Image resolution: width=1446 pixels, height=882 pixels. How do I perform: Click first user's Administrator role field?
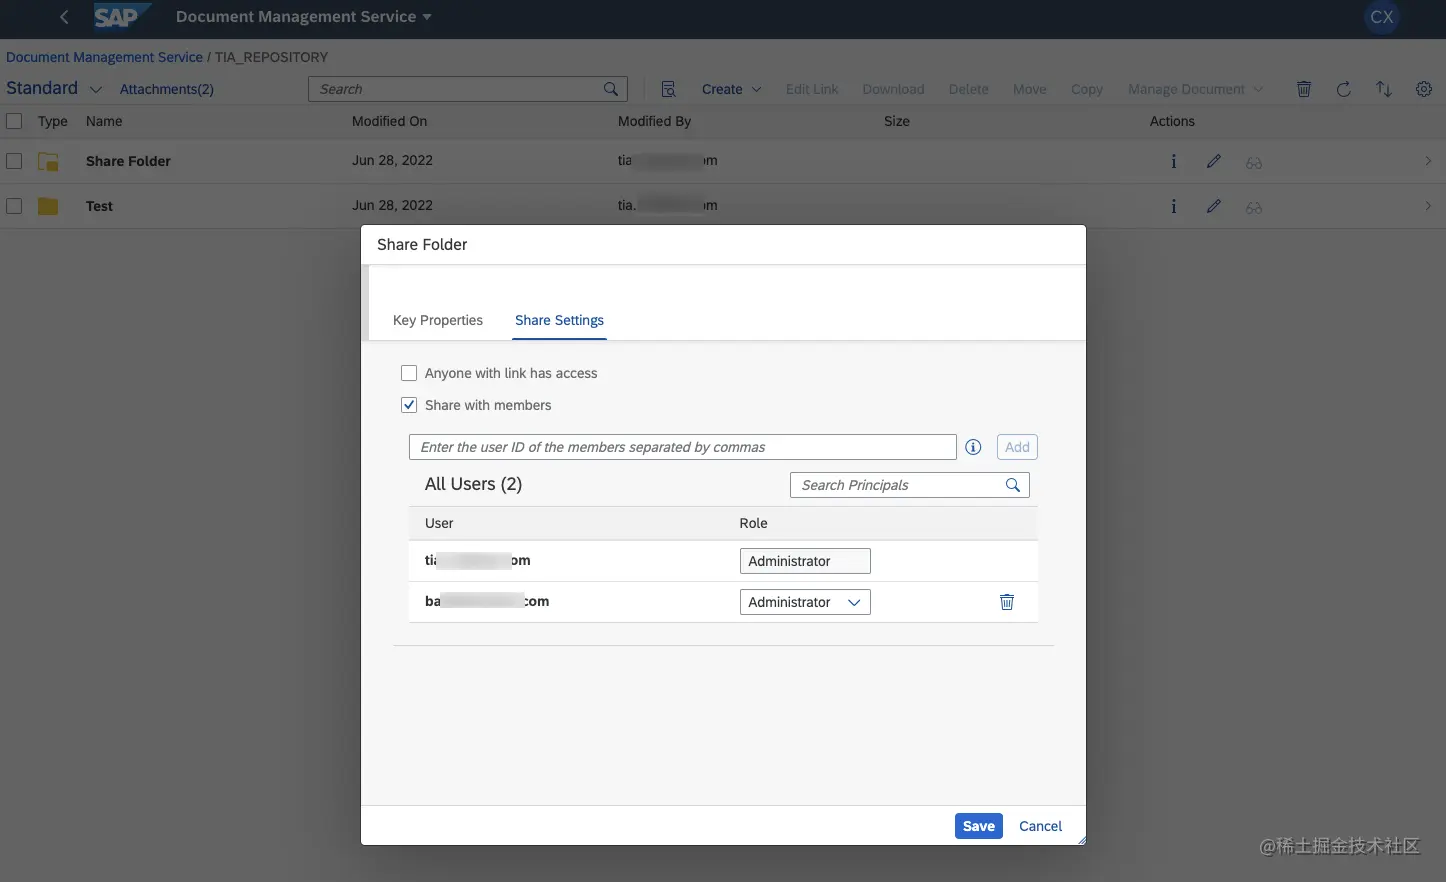pos(805,561)
